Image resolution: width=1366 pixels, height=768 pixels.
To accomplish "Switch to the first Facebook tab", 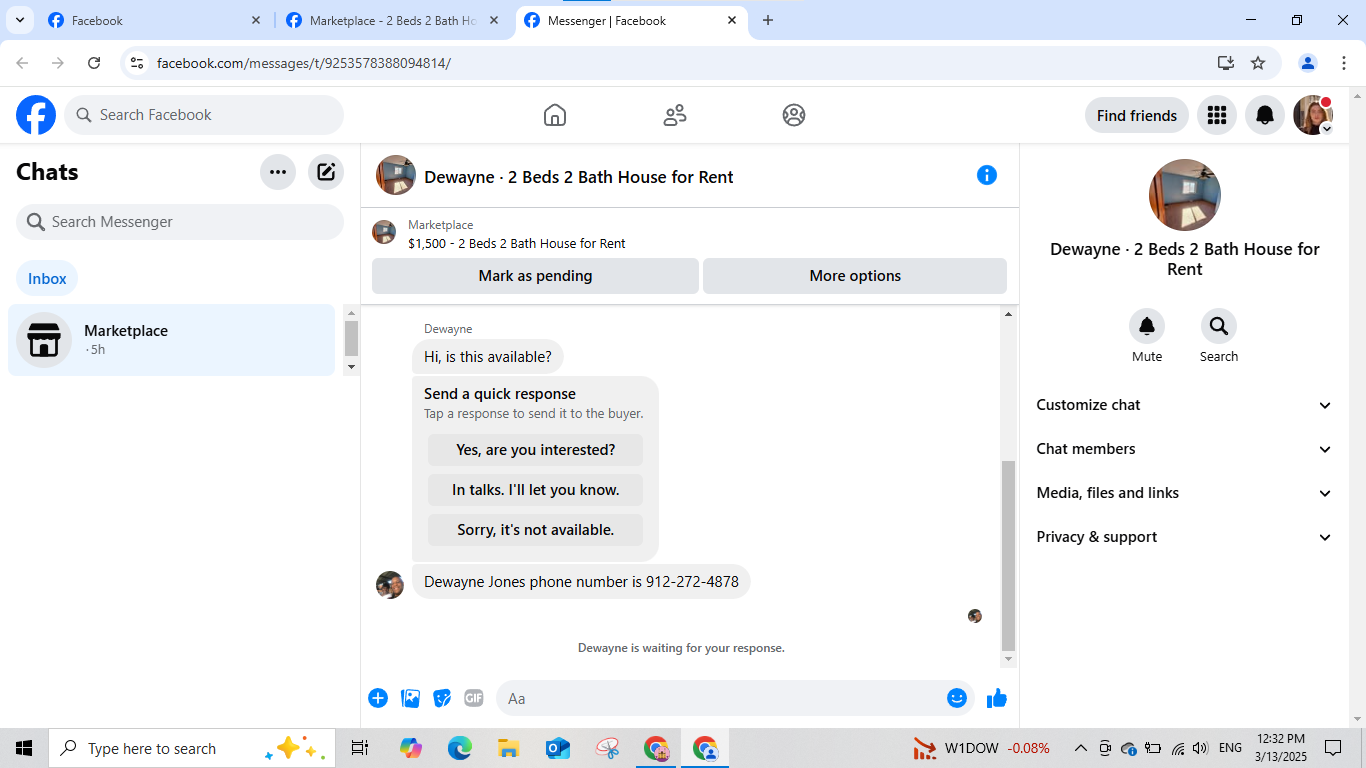I will [x=155, y=20].
